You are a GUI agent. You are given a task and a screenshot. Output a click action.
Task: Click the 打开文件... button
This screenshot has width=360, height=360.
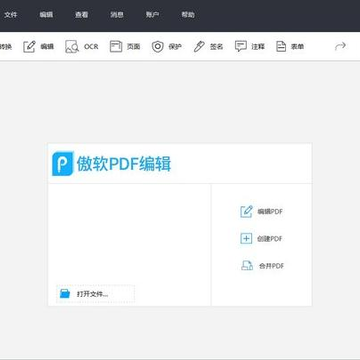pos(96,294)
